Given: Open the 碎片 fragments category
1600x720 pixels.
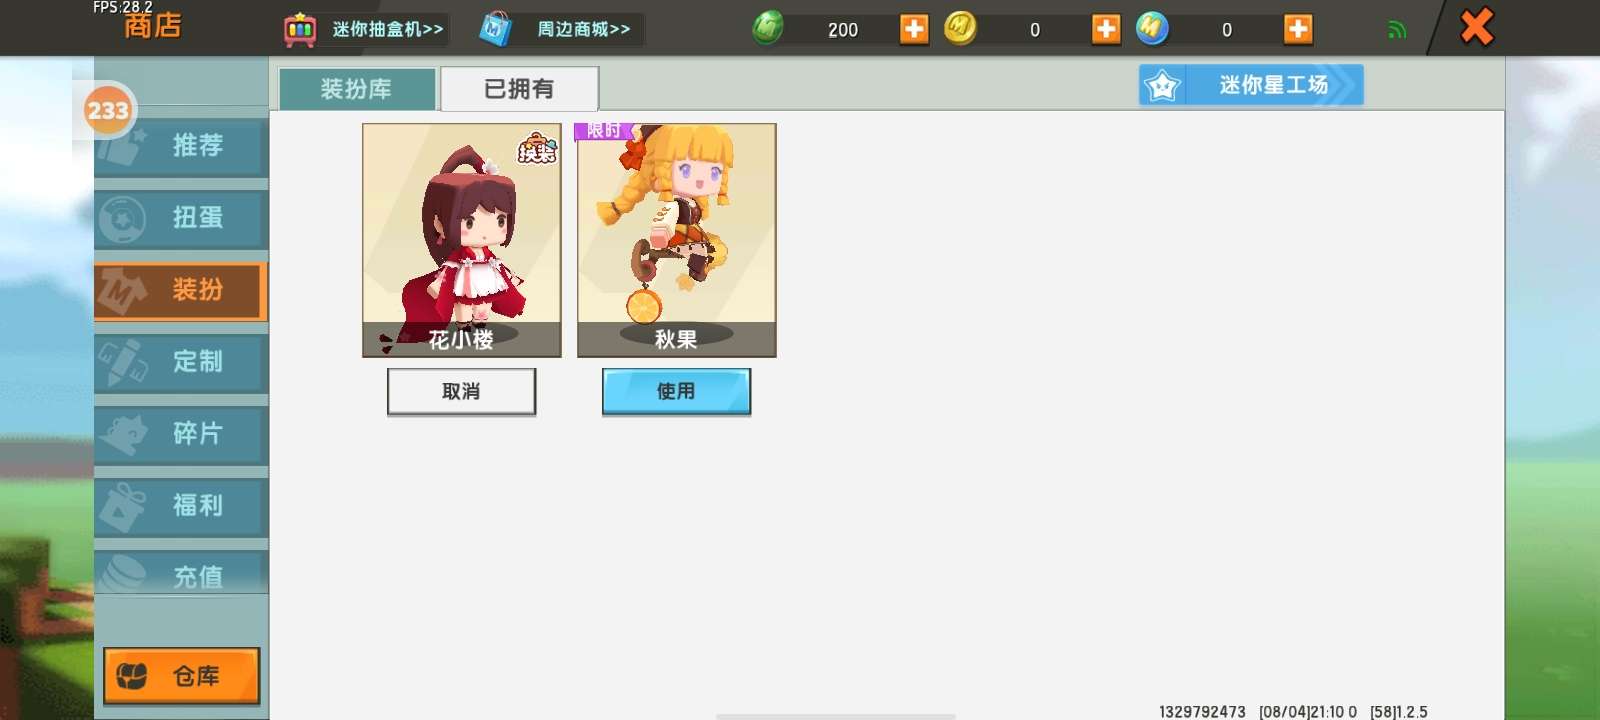Looking at the screenshot, I should pos(181,434).
